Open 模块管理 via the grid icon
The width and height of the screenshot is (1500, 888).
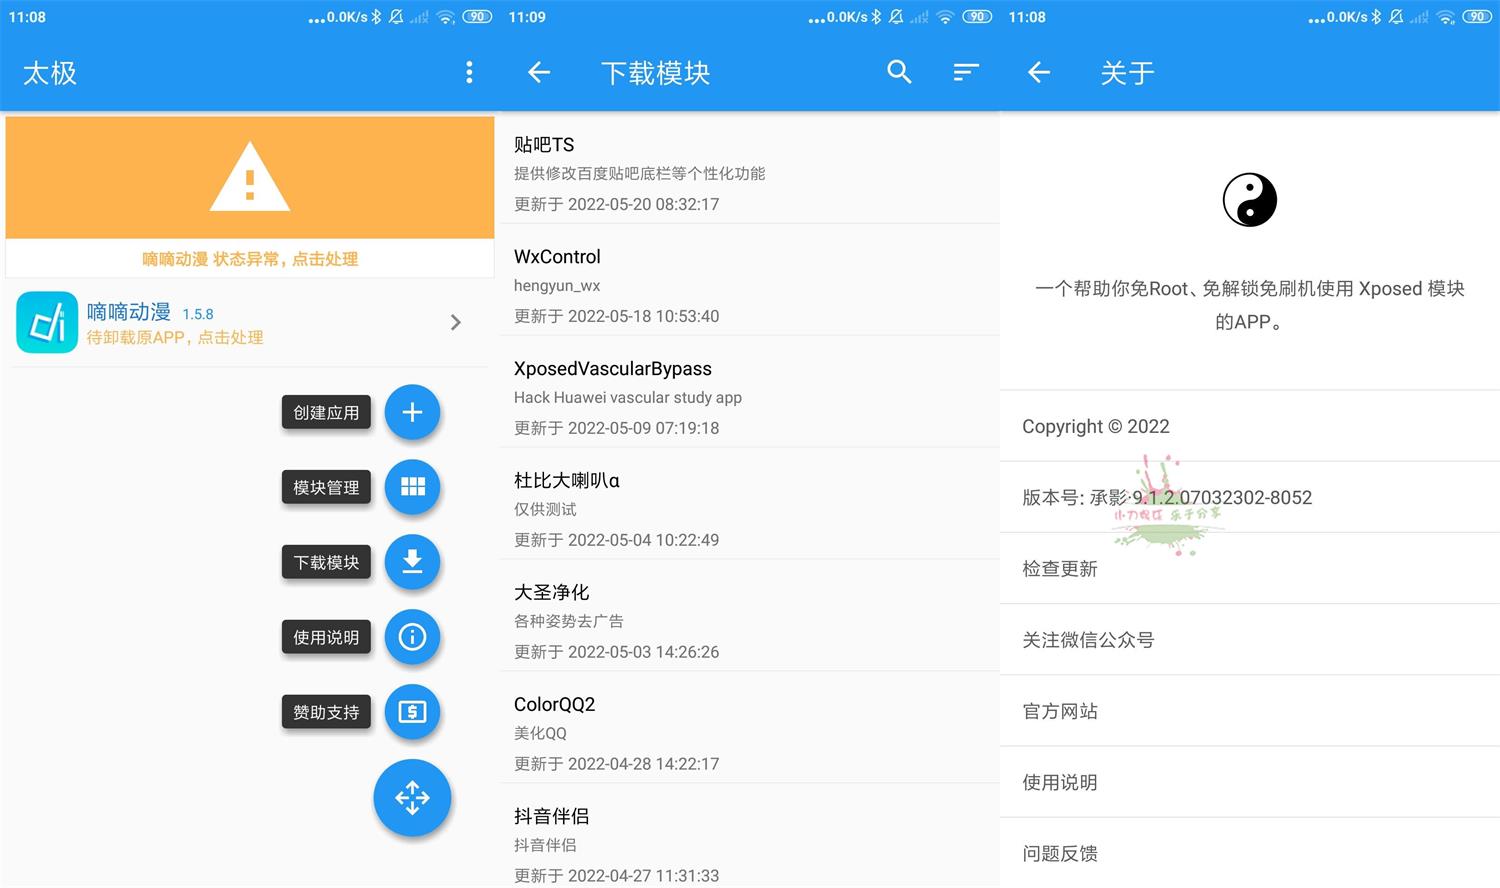click(412, 487)
